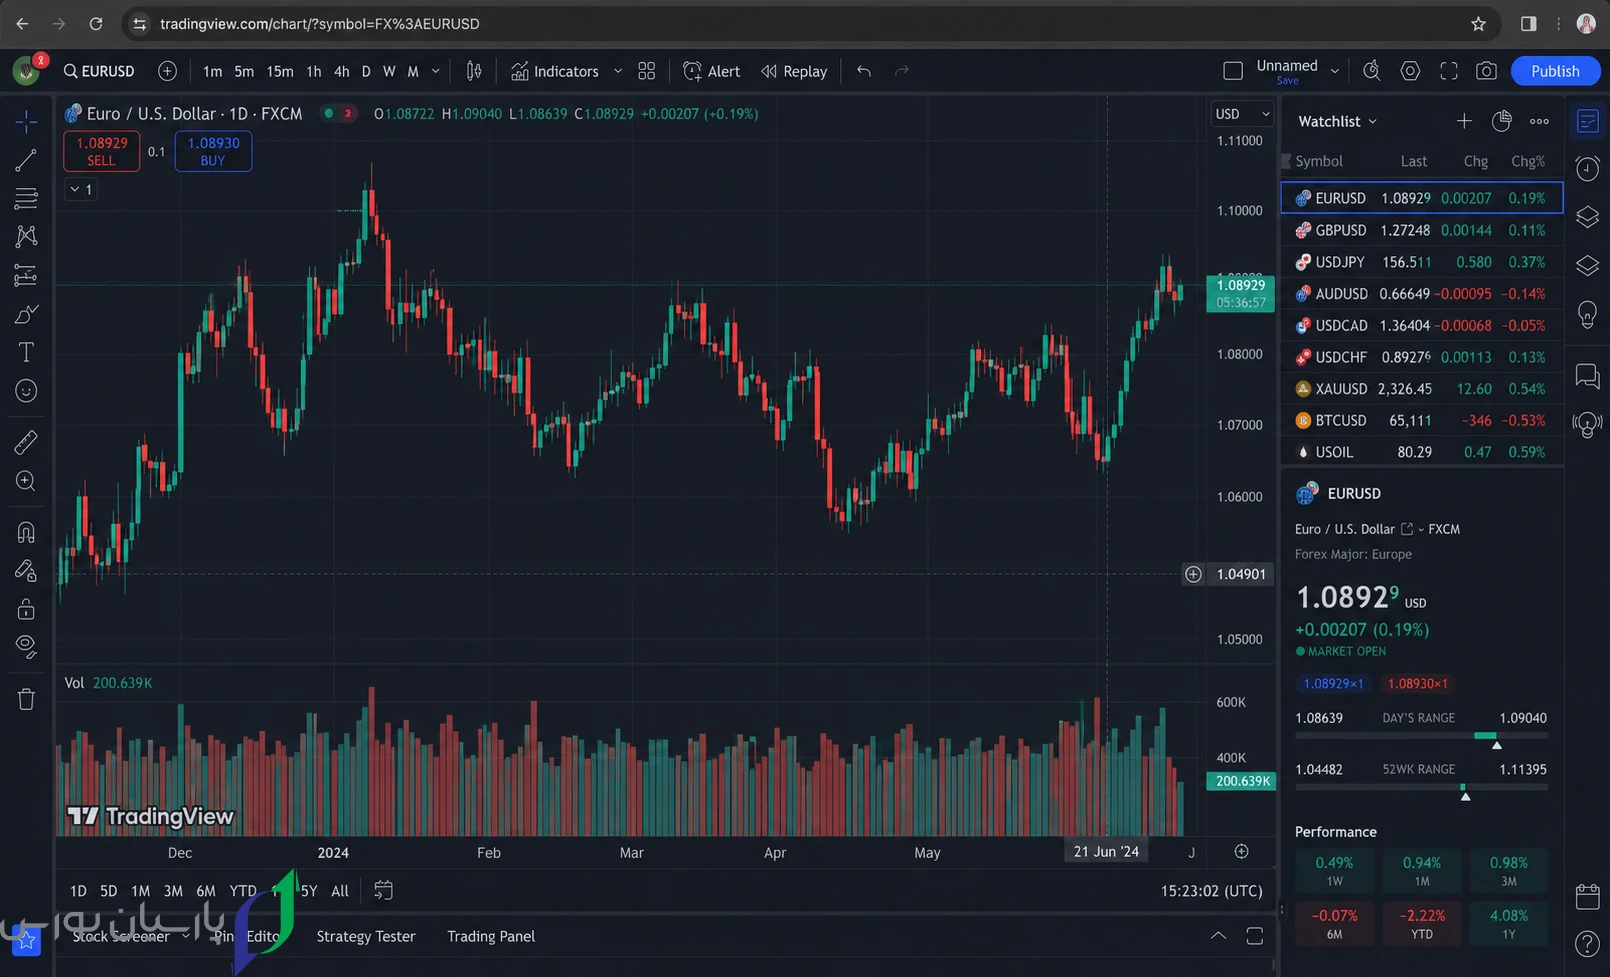This screenshot has width=1610, height=977.
Task: Select the ruler measure tool
Action: (x=26, y=442)
